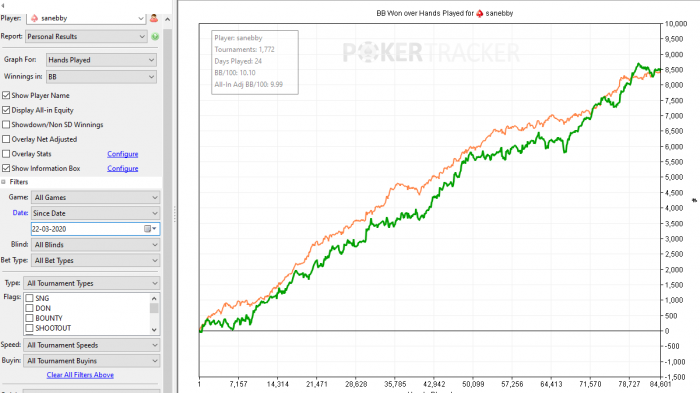The height and width of the screenshot is (393, 700).
Task: Click the 'Days Played: 24' text
Action: click(238, 61)
